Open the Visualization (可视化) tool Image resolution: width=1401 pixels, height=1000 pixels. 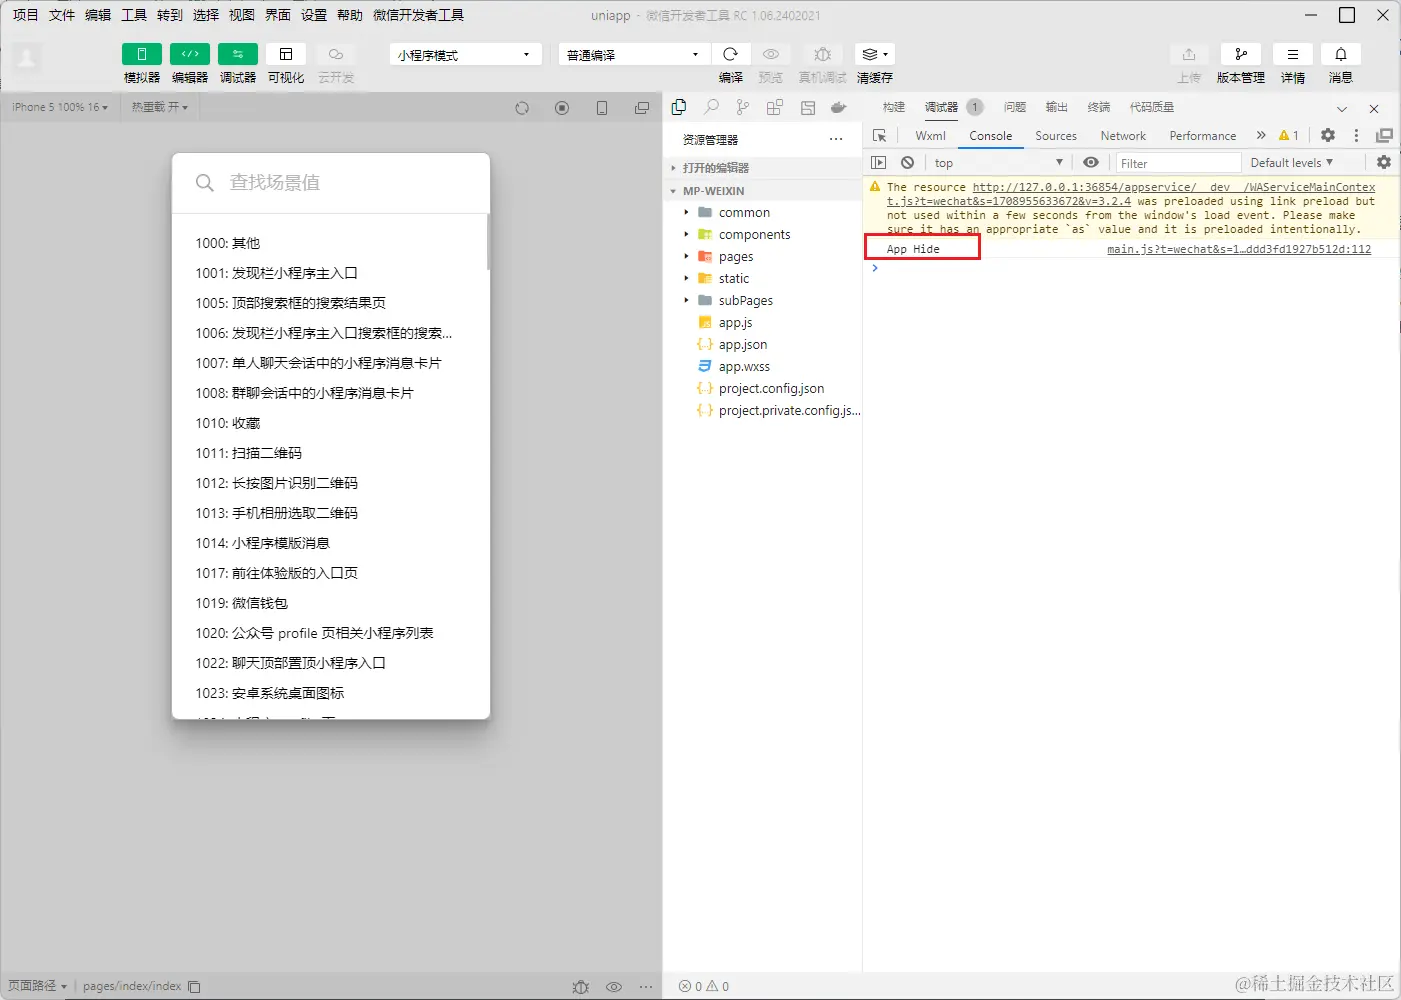(x=286, y=54)
